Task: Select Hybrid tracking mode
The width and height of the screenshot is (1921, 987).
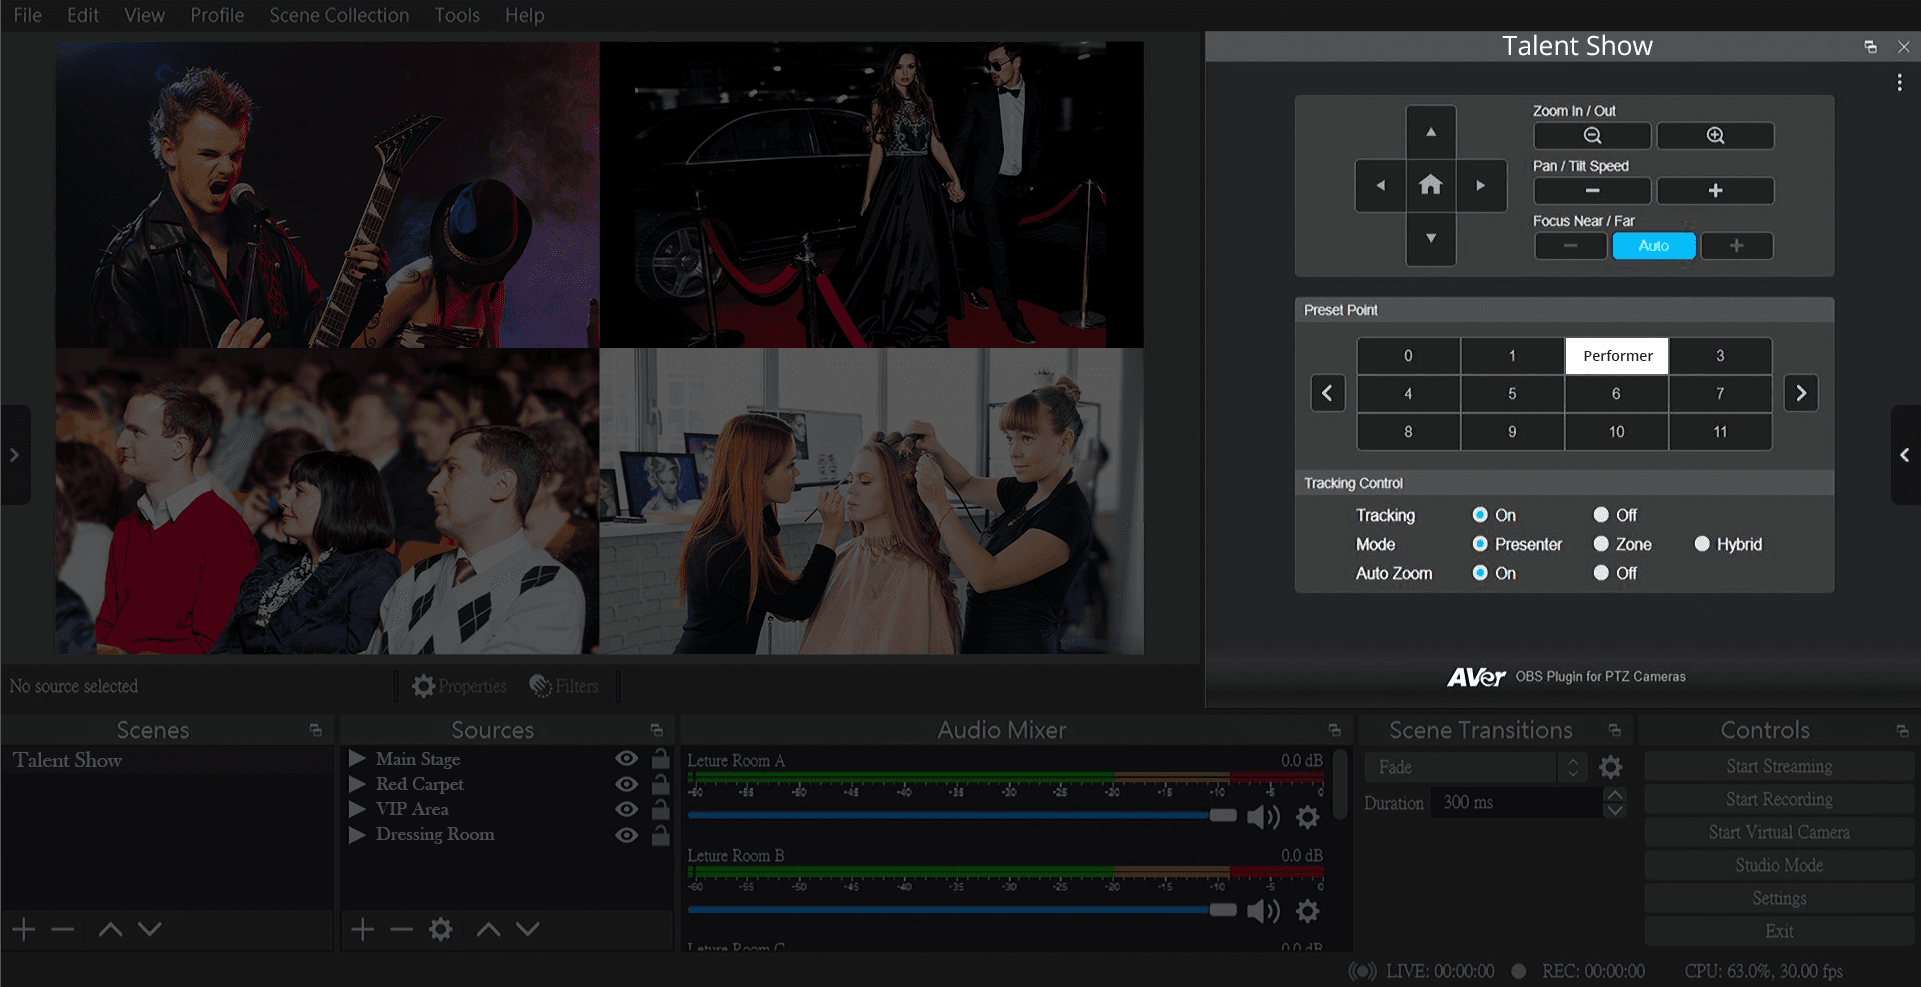Action: pyautogui.click(x=1702, y=544)
